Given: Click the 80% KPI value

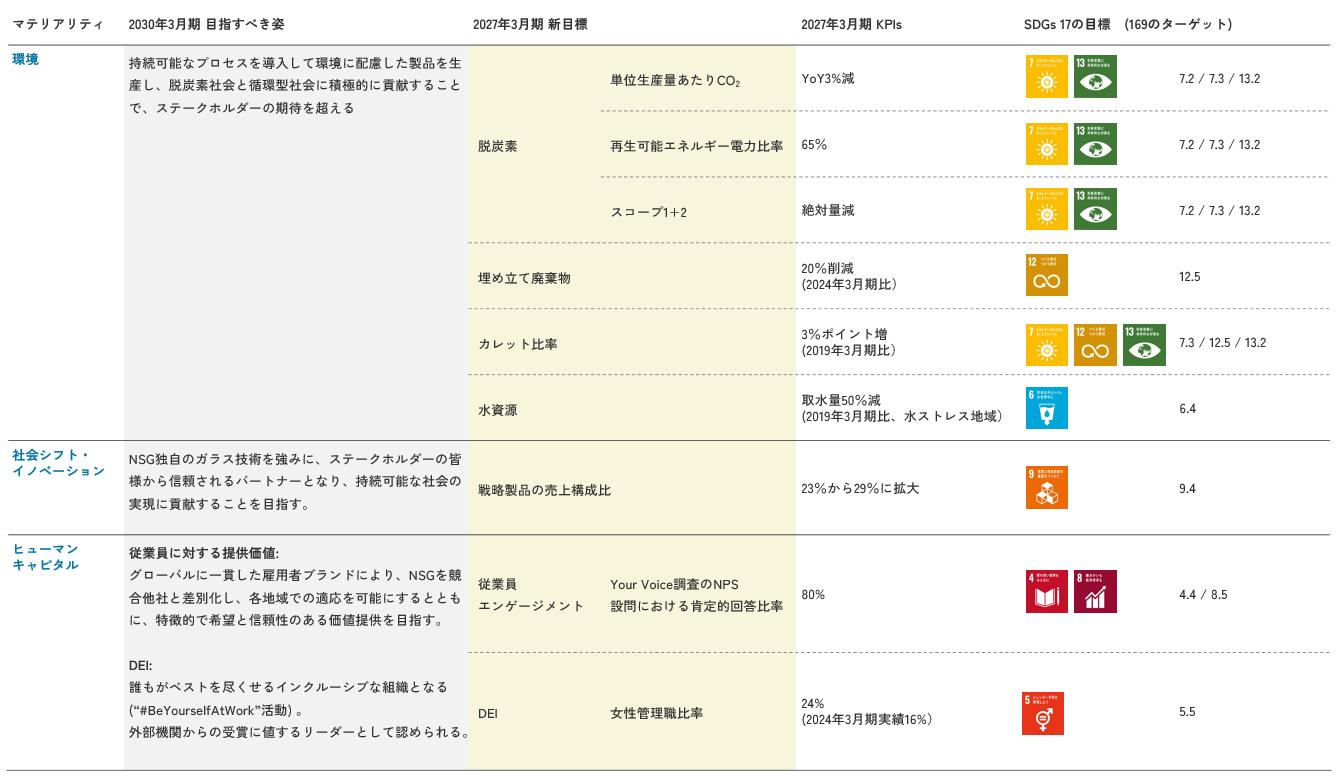Looking at the screenshot, I should (813, 594).
